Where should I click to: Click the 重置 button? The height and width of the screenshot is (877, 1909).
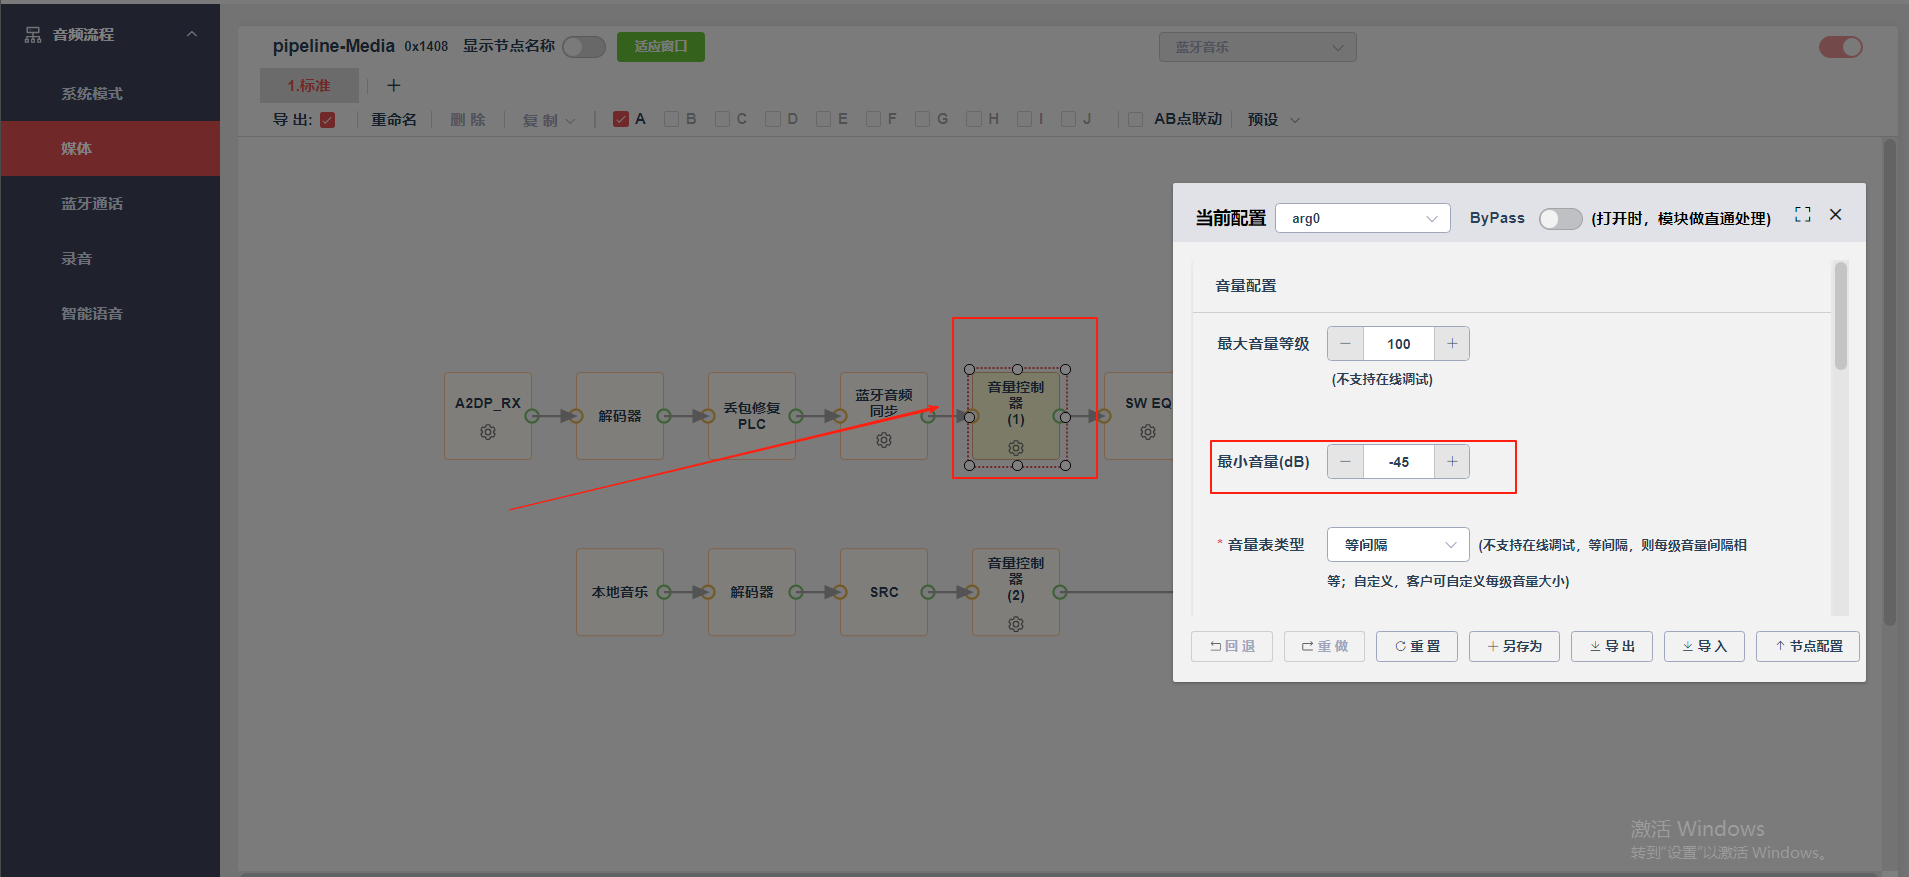(1417, 647)
